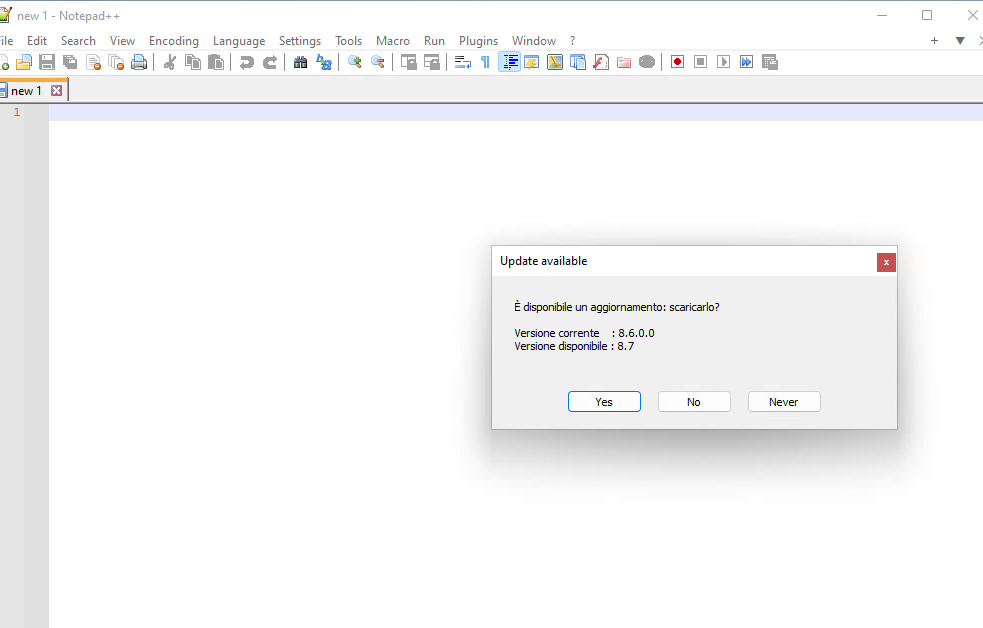The image size is (983, 628).
Task: Minimize the Notepad++ window
Action: (882, 15)
